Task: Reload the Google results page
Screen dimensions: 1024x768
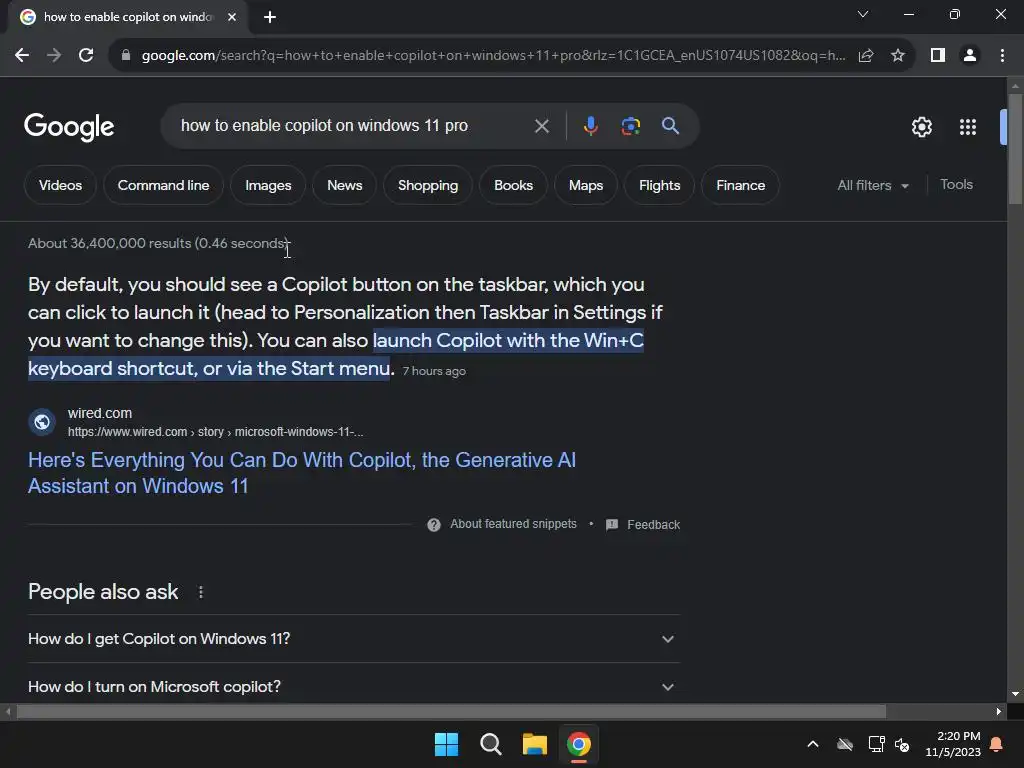Action: point(86,56)
